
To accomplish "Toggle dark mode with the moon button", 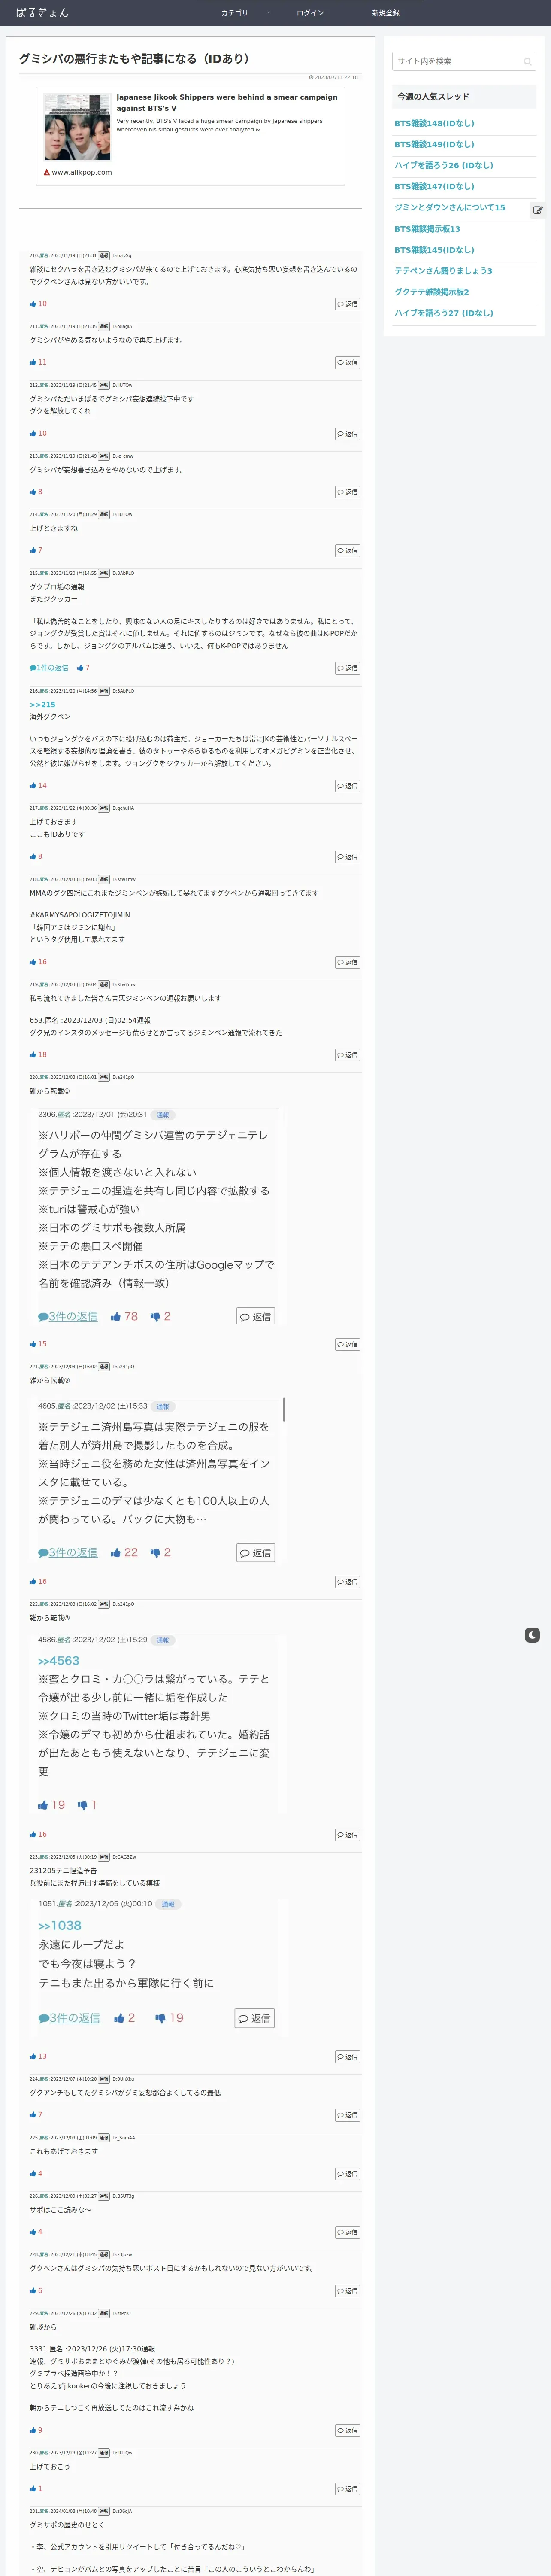I will pos(532,1635).
